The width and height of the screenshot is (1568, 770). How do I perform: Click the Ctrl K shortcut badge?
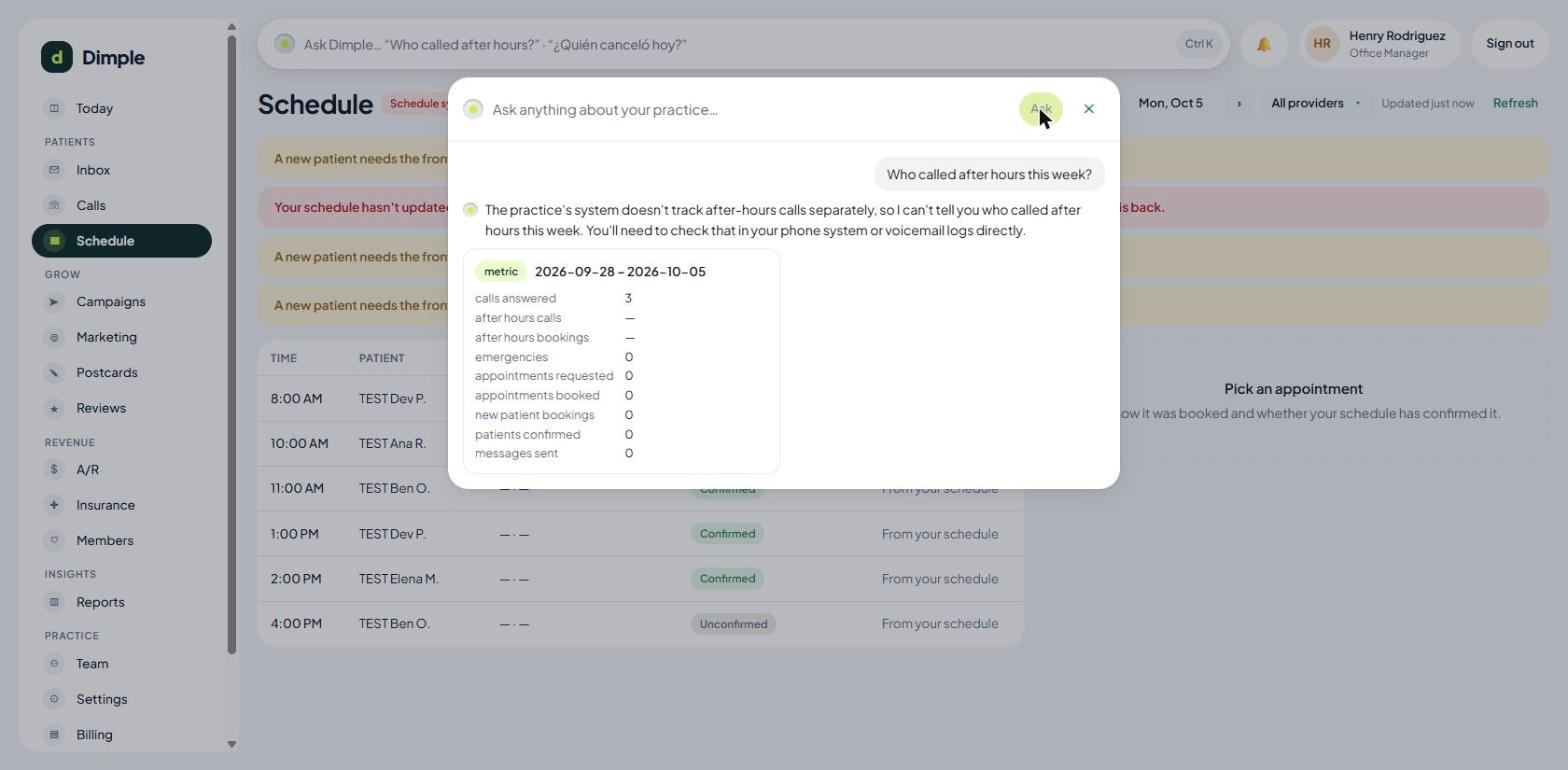tap(1199, 44)
